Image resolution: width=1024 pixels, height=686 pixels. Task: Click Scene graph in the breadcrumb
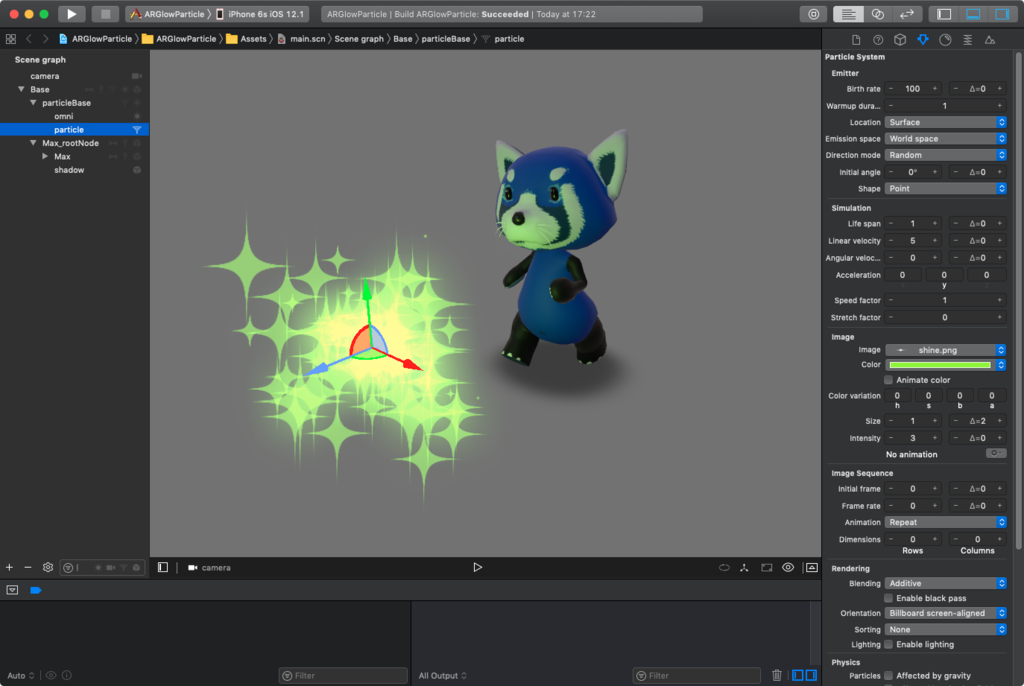[x=359, y=39]
